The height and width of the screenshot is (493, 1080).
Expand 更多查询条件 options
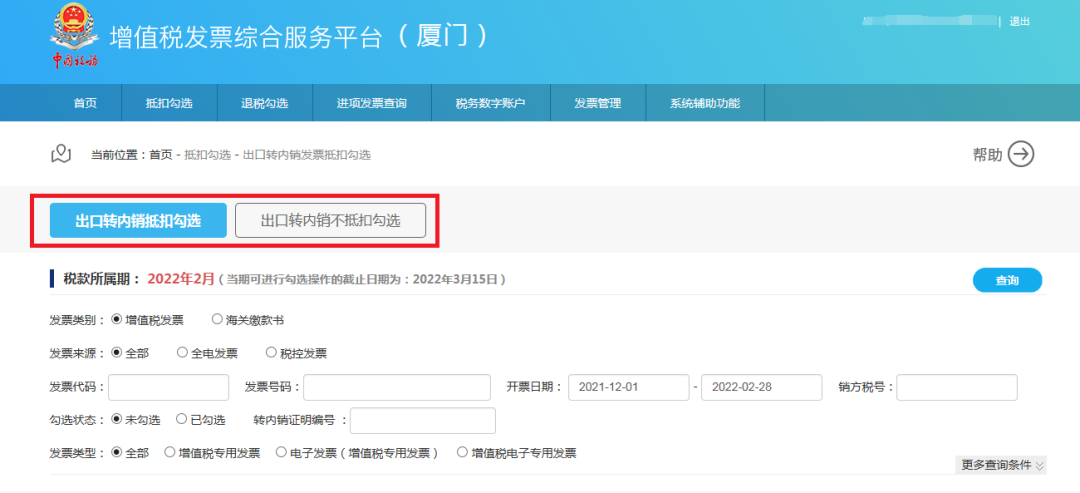[1002, 465]
